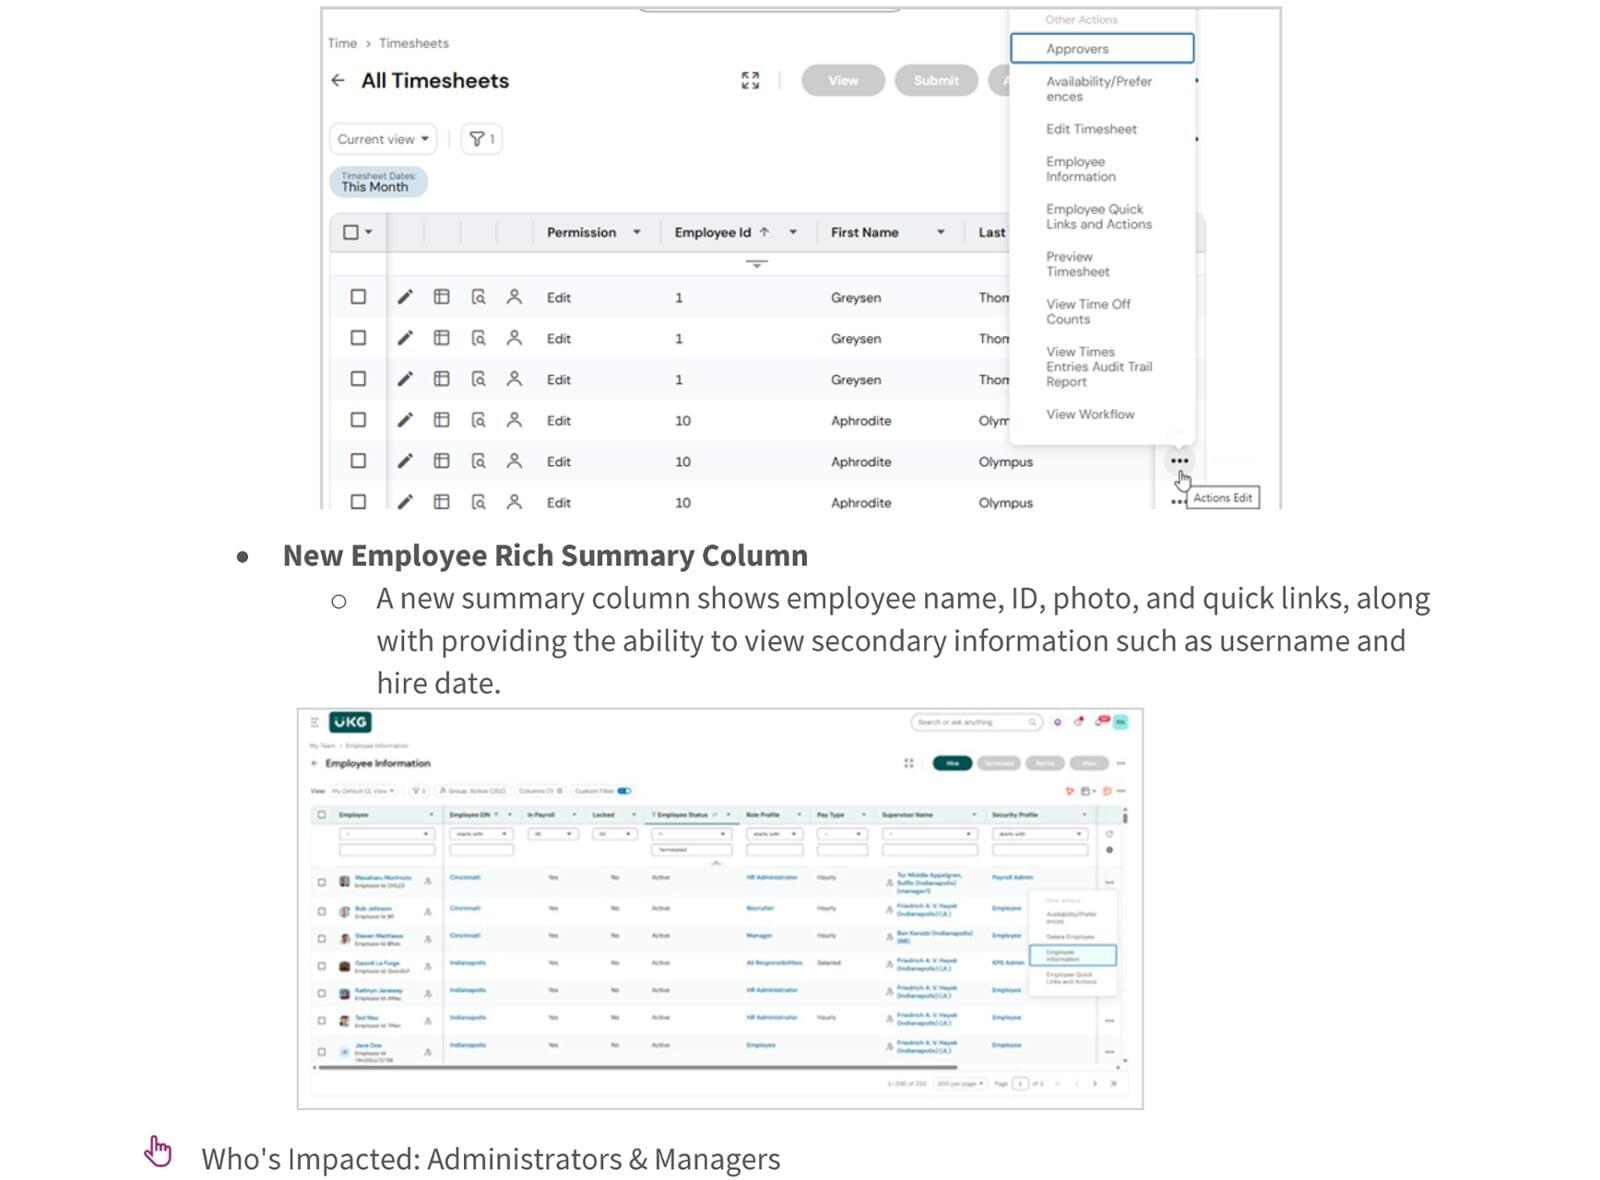Check the first Greysen row checkbox
1600x1180 pixels.
click(x=358, y=297)
